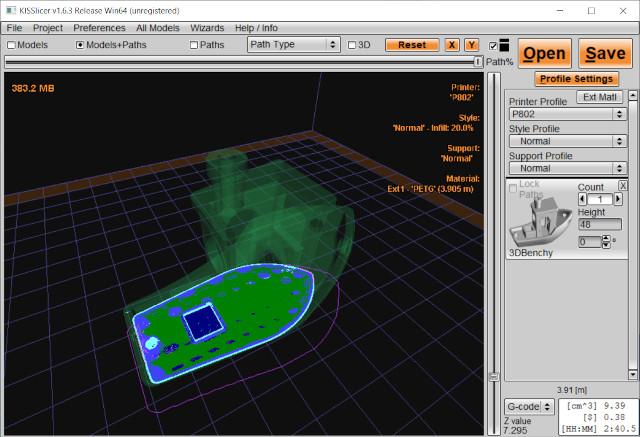The width and height of the screenshot is (640, 437).
Task: Open the Path Type dropdown
Action: [292, 45]
